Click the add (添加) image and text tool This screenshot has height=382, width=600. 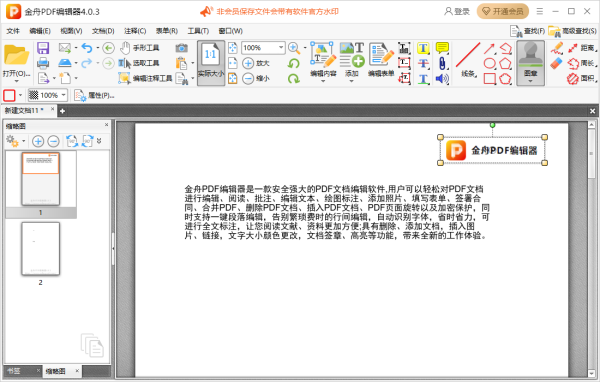point(352,59)
